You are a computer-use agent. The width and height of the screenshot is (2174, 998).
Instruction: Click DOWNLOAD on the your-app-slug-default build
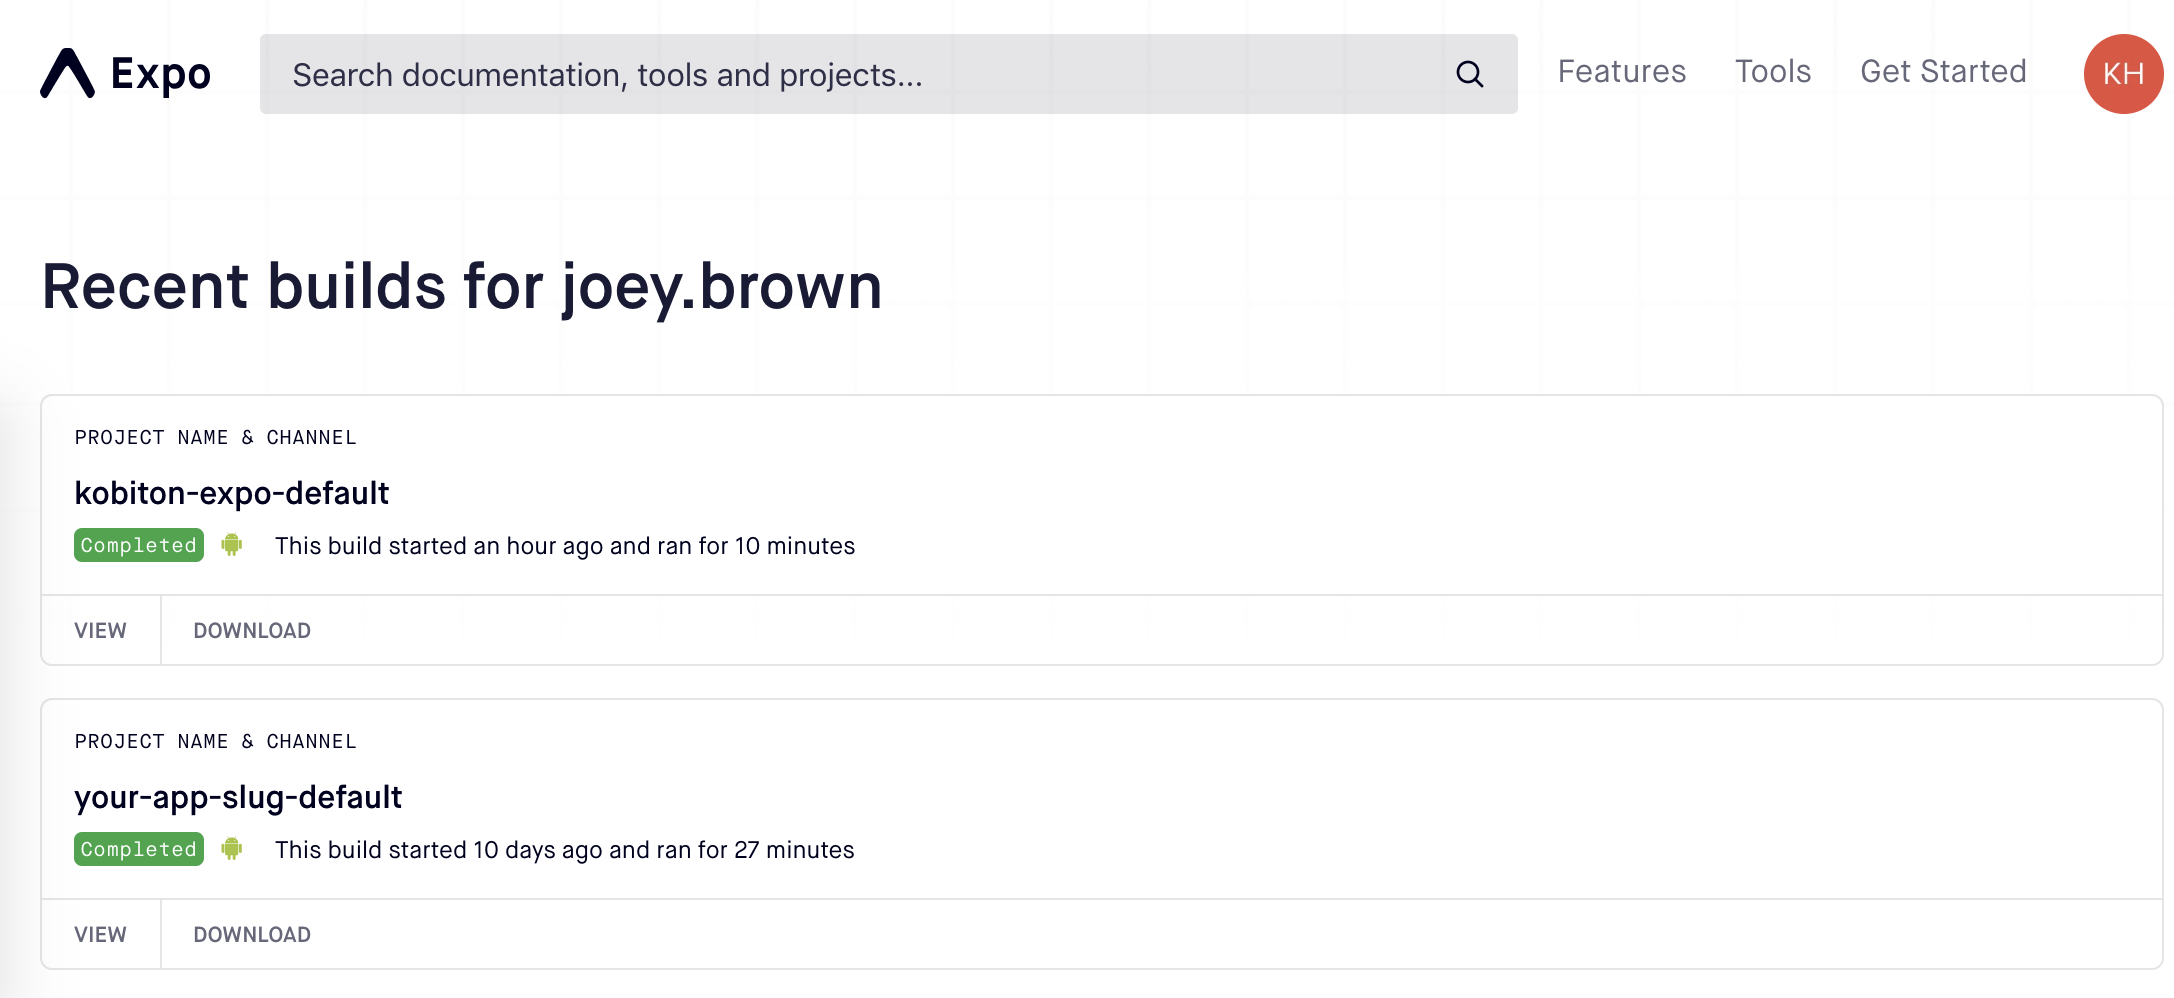click(x=251, y=934)
